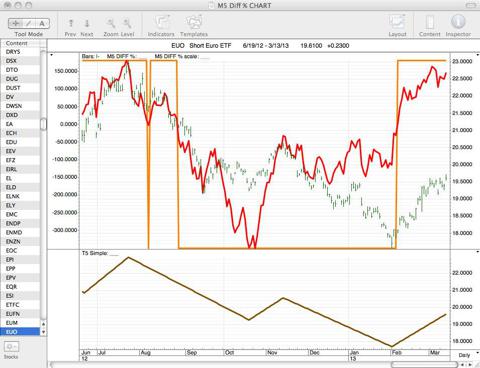
Task: Open the Daily interval dropdown
Action: 465,355
